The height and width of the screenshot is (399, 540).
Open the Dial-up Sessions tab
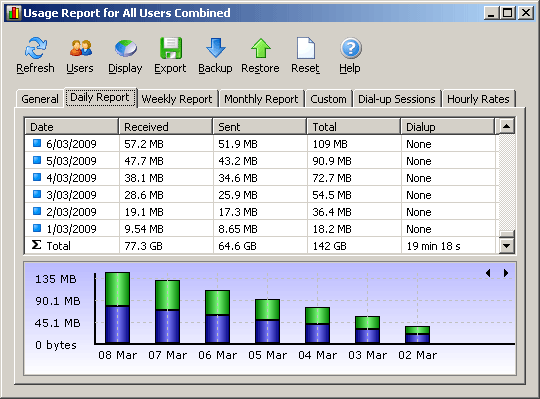tap(397, 99)
